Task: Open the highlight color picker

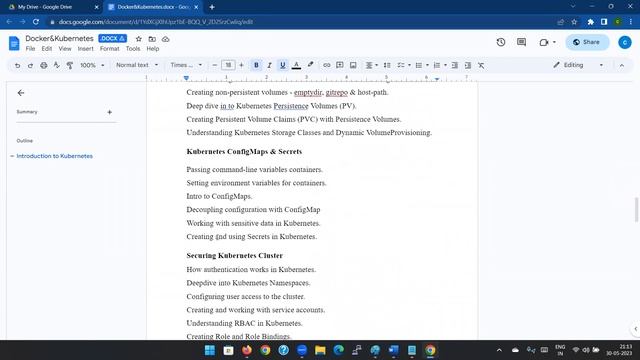Action: coord(310,65)
